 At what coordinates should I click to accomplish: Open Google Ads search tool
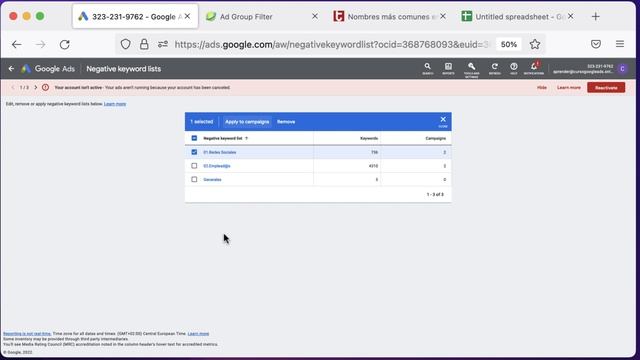point(427,68)
